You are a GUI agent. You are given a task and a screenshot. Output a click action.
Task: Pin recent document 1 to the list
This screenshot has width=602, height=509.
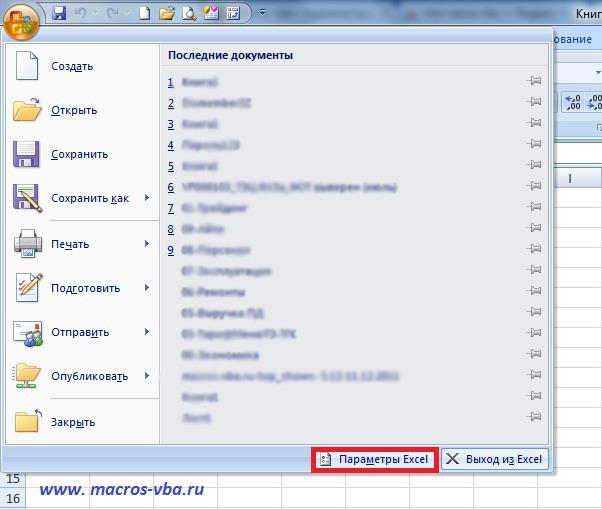point(534,81)
